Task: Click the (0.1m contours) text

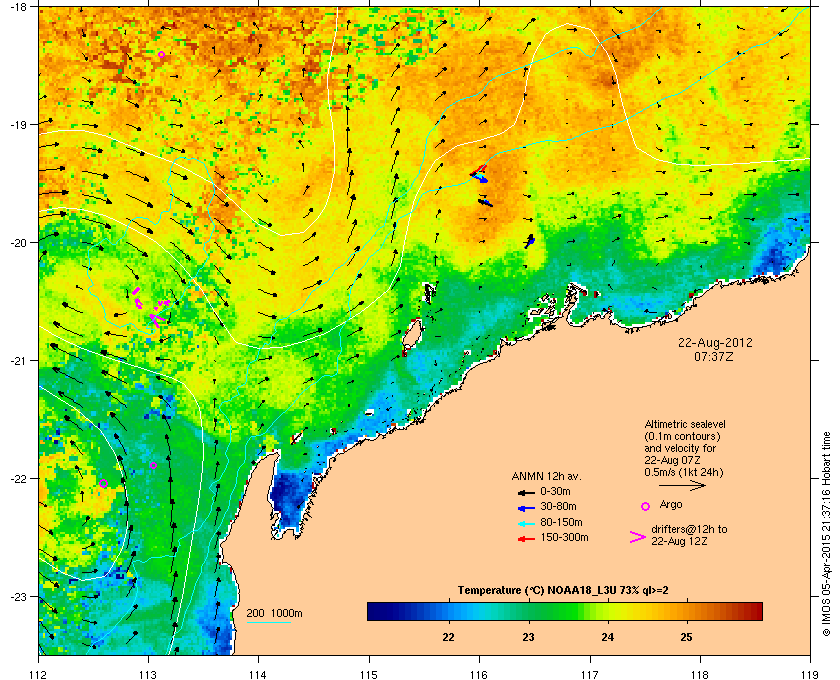Action: tap(682, 436)
